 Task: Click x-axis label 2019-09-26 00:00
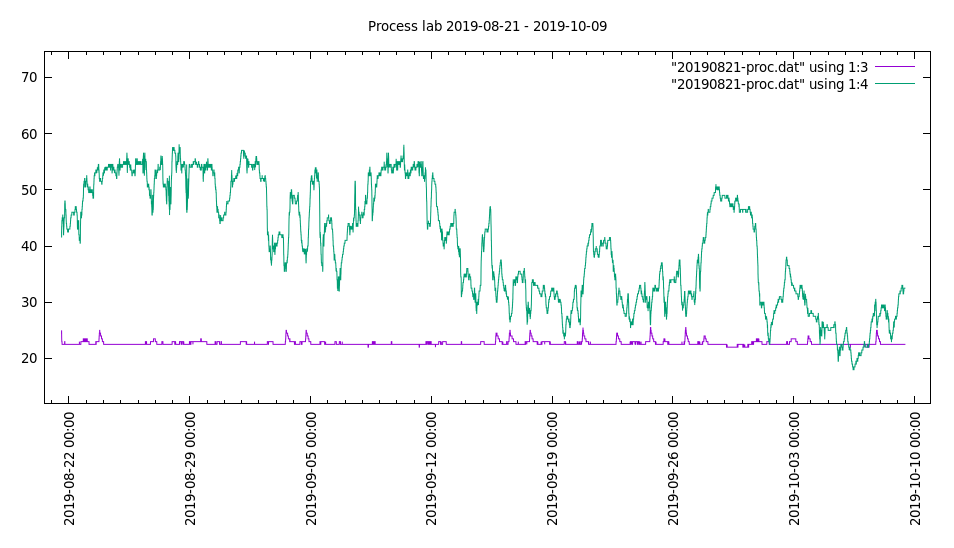[673, 468]
